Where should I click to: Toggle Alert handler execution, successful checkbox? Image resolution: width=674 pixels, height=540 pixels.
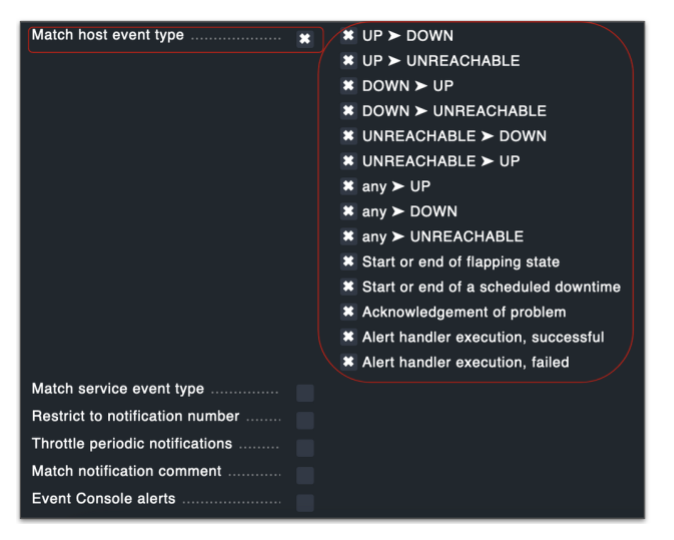(x=348, y=337)
